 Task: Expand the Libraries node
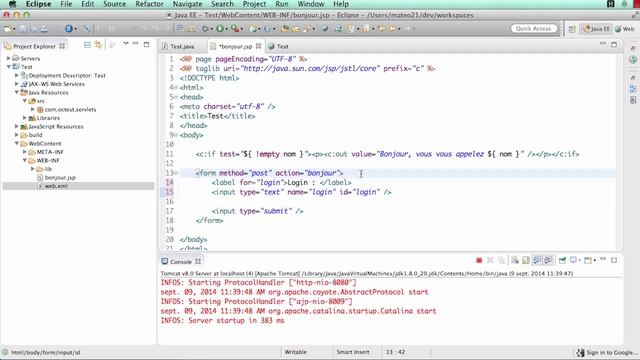click(x=25, y=118)
